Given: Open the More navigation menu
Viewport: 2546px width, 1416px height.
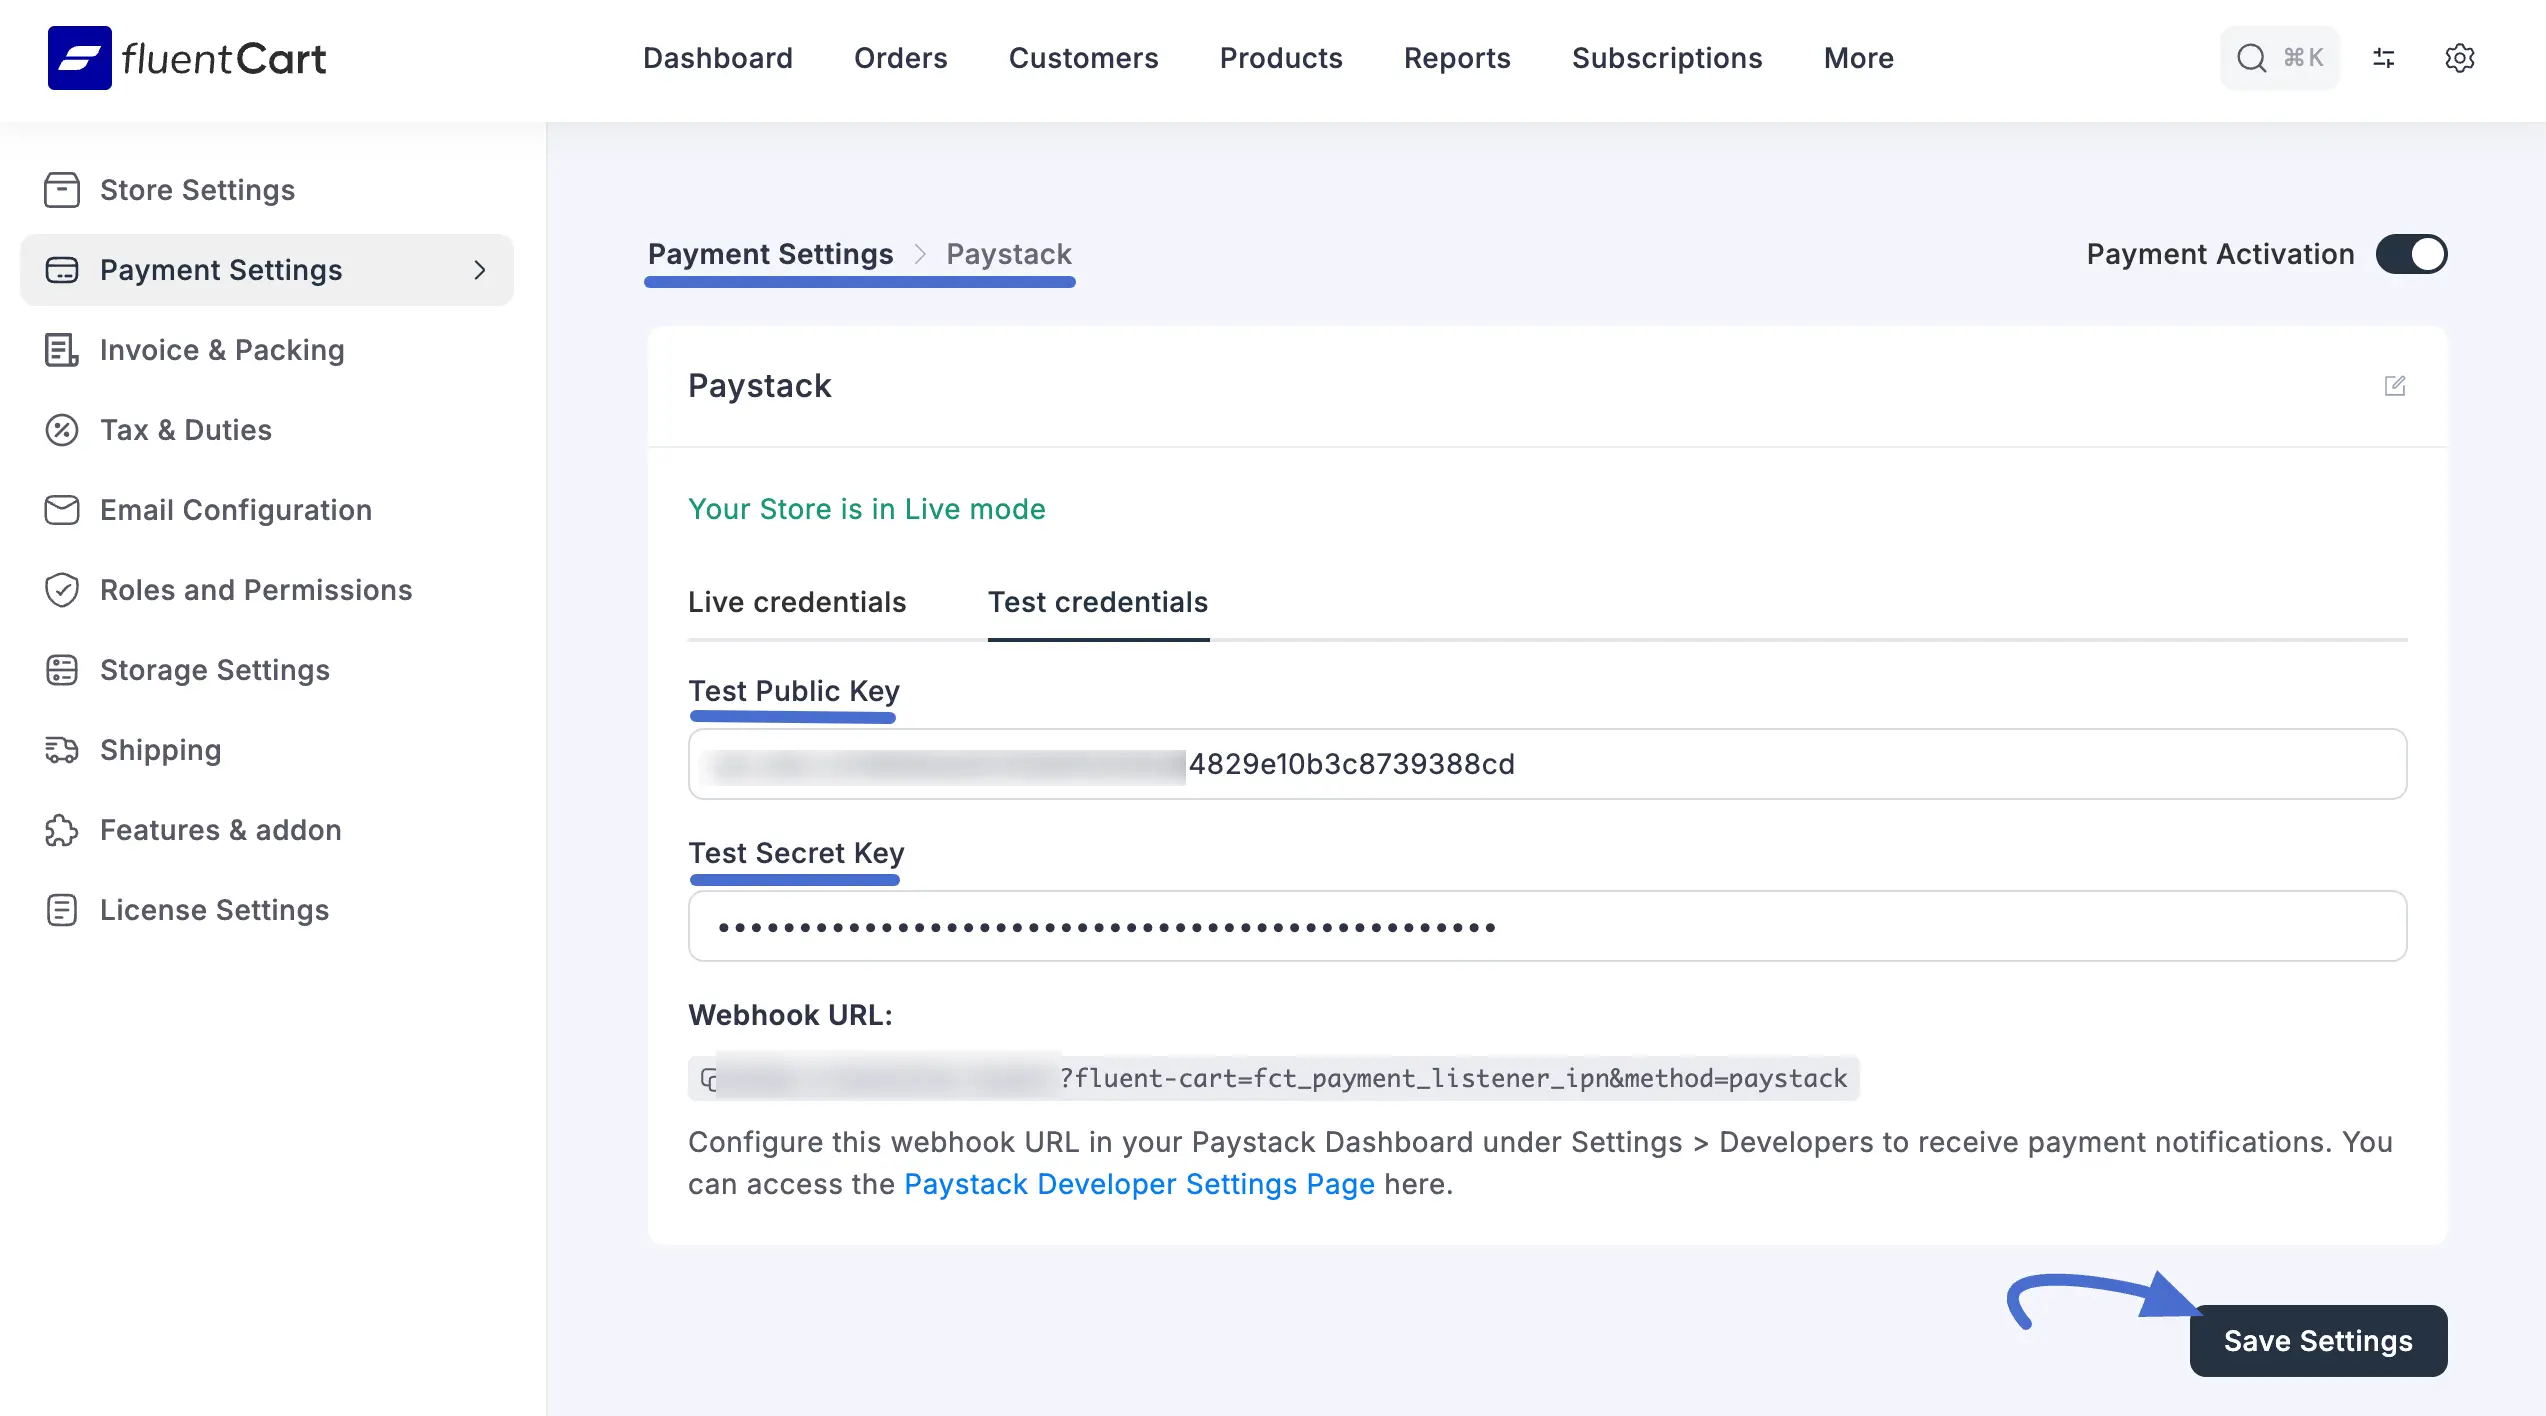Looking at the screenshot, I should pos(1857,58).
